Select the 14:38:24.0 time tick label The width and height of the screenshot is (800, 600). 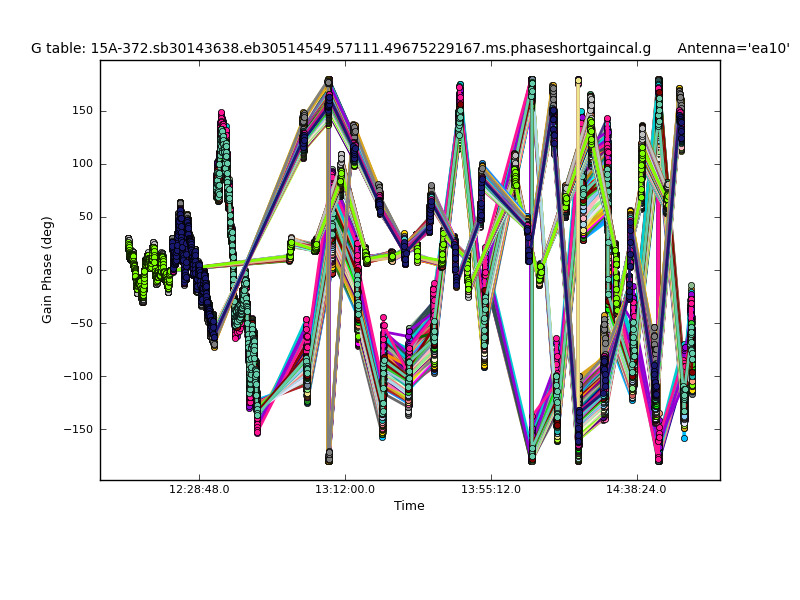click(x=637, y=490)
